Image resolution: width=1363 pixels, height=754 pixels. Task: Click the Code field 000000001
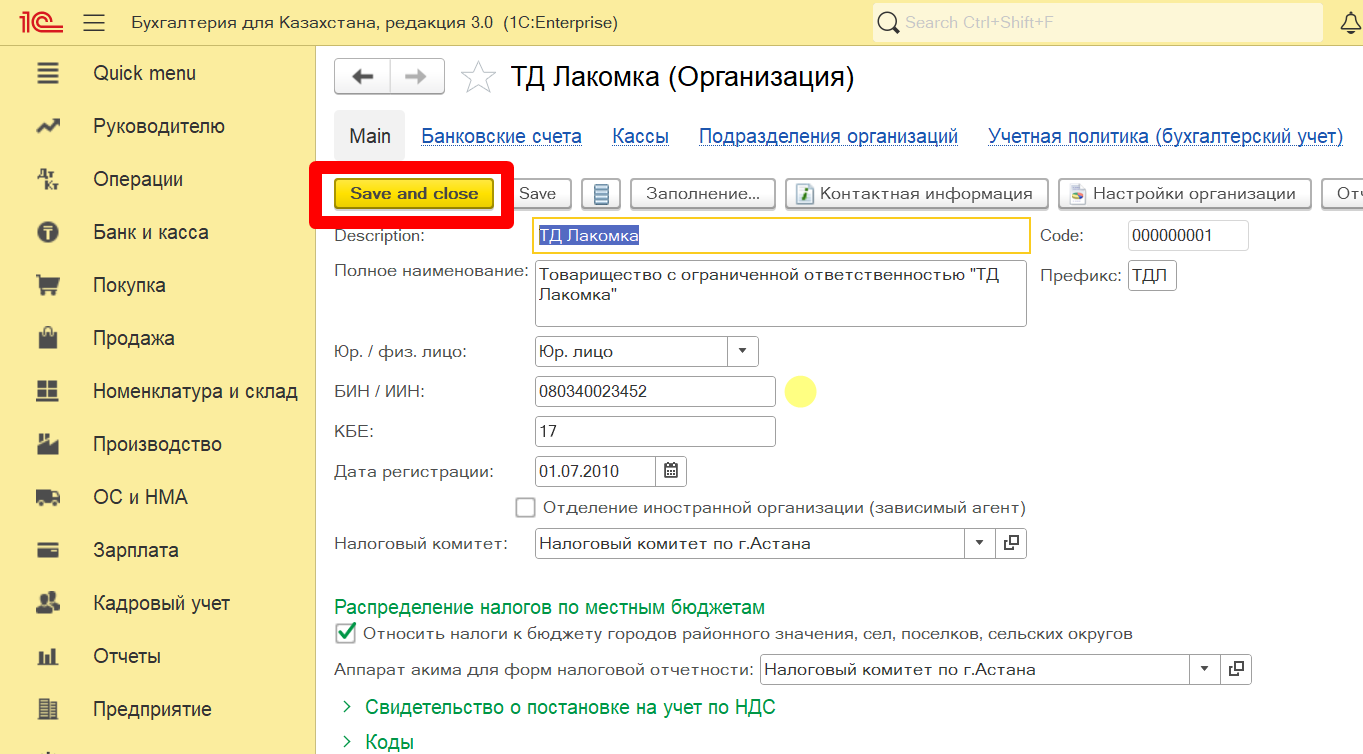click(x=1188, y=235)
